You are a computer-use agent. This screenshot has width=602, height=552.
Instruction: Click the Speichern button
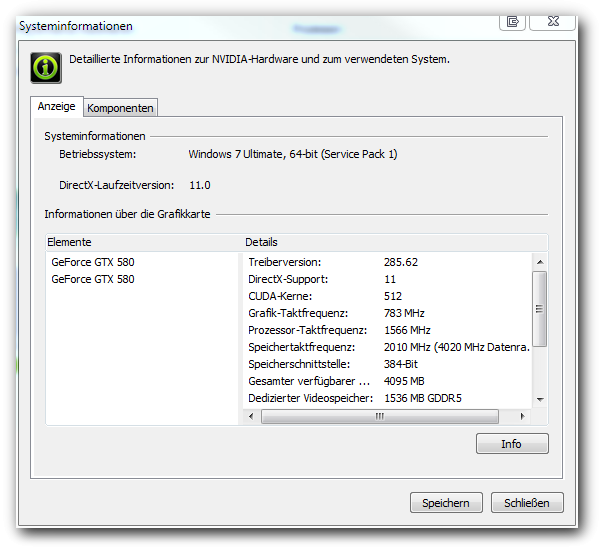[x=446, y=502]
